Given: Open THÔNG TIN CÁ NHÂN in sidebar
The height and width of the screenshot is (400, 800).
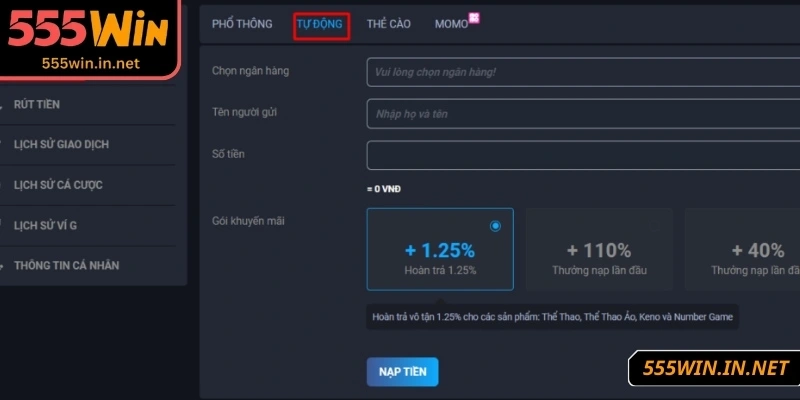Looking at the screenshot, I should coord(66,266).
